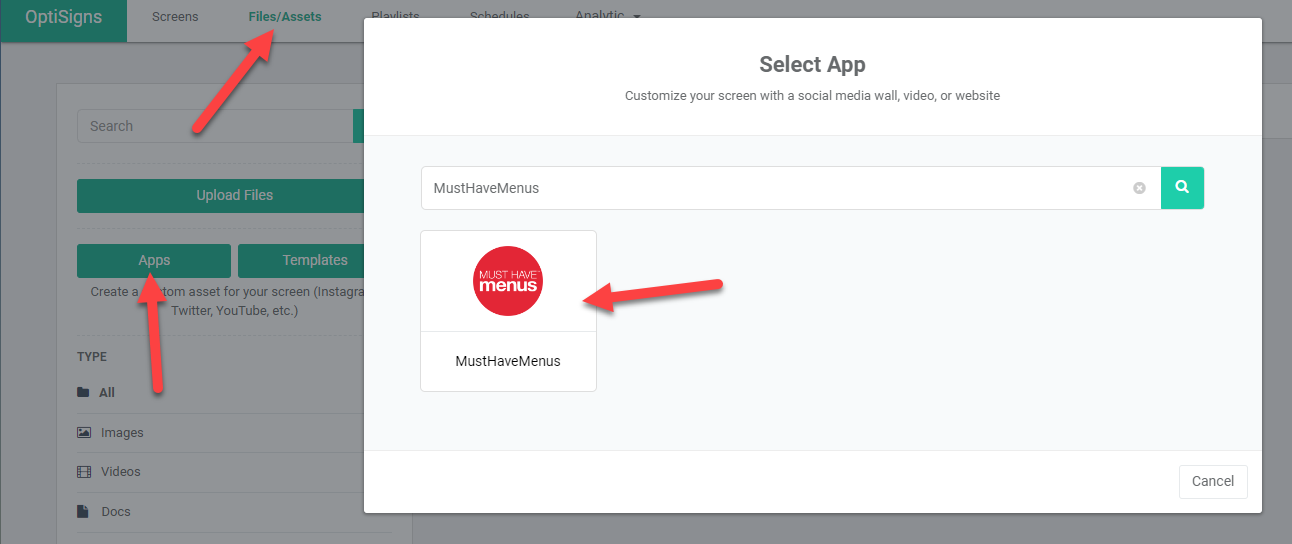1292x544 pixels.
Task: Click the MustHaveMenus app name label
Action: [508, 361]
